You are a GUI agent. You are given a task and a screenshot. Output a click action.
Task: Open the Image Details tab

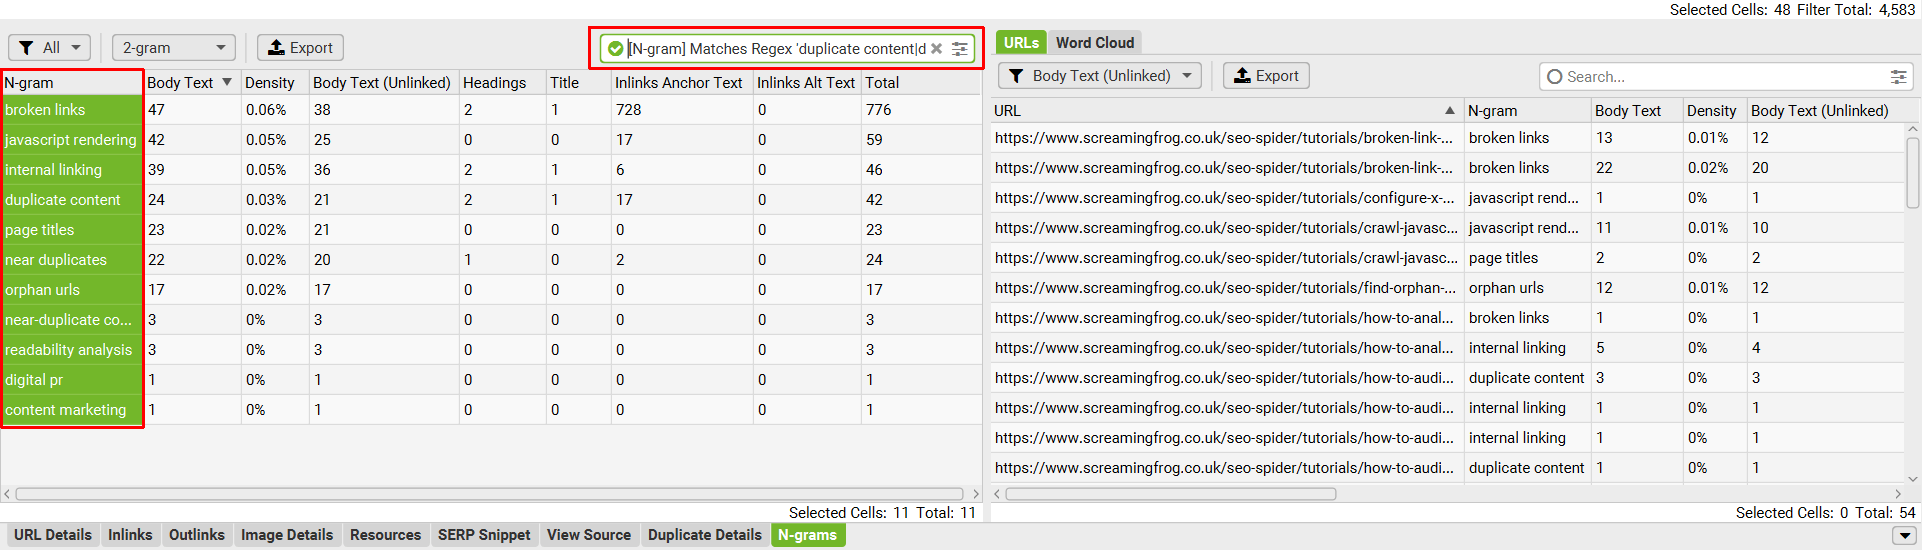coord(287,535)
